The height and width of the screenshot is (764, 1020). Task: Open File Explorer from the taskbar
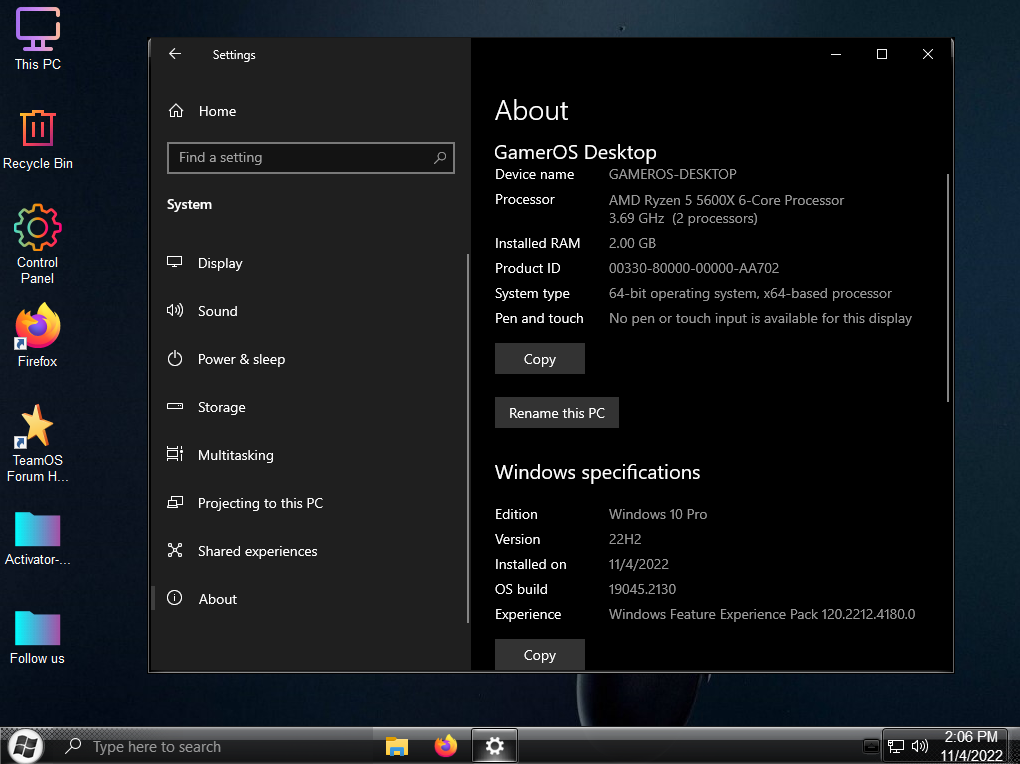click(x=397, y=746)
